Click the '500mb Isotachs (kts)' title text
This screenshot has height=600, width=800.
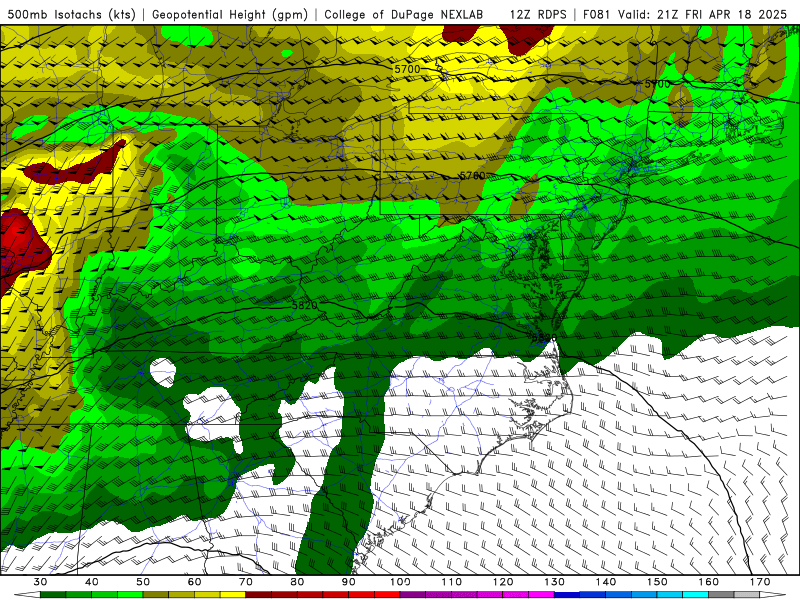(x=72, y=14)
